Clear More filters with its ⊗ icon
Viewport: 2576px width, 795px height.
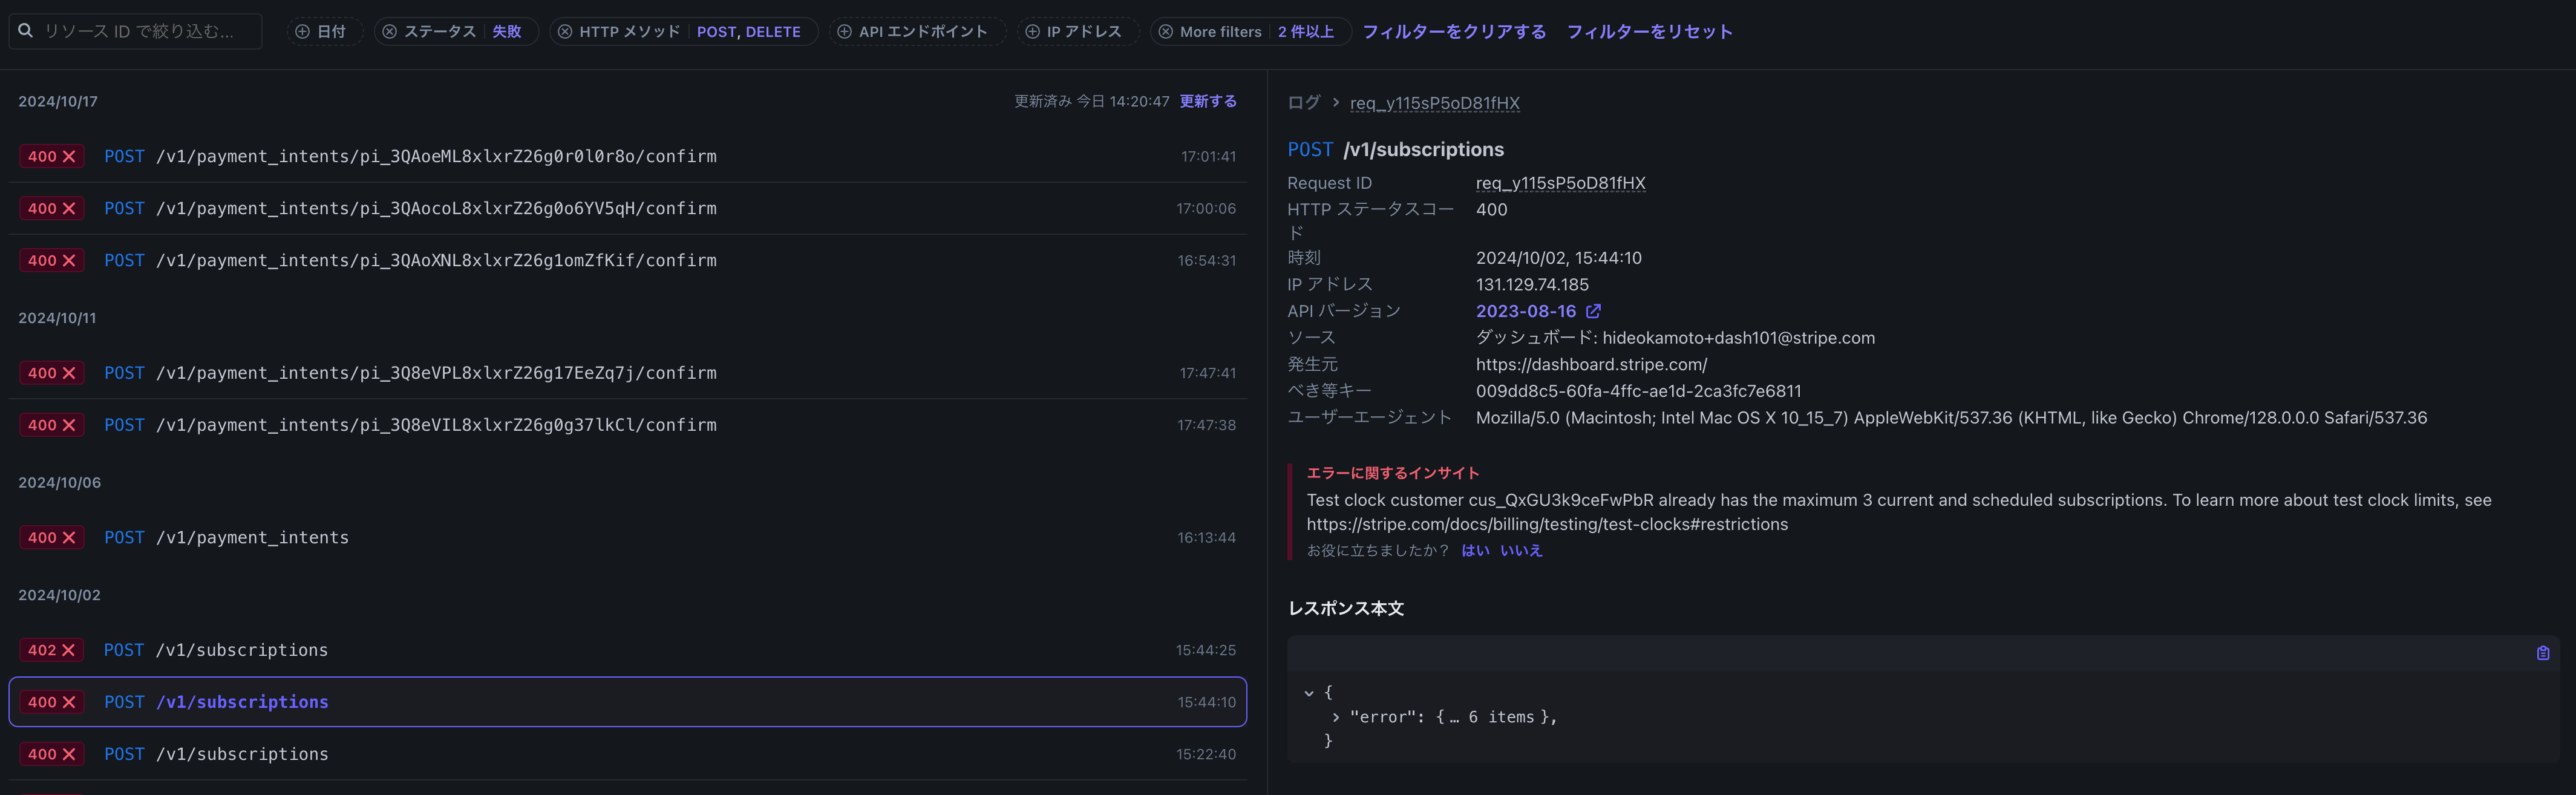click(1166, 31)
